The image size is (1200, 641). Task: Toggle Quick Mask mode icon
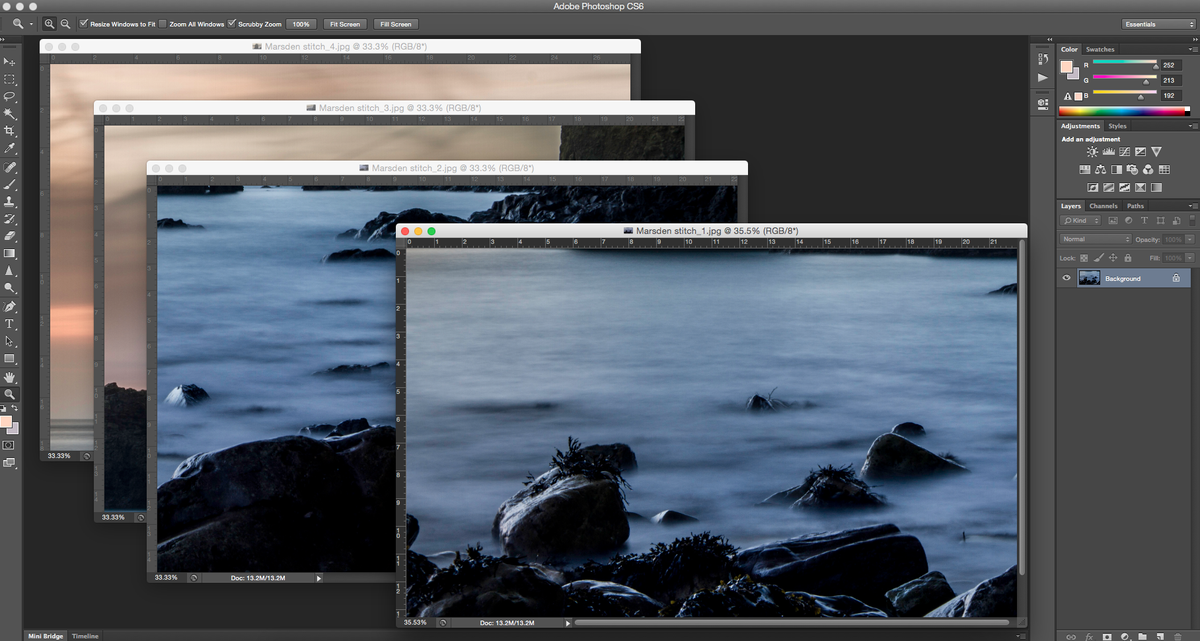pyautogui.click(x=9, y=444)
